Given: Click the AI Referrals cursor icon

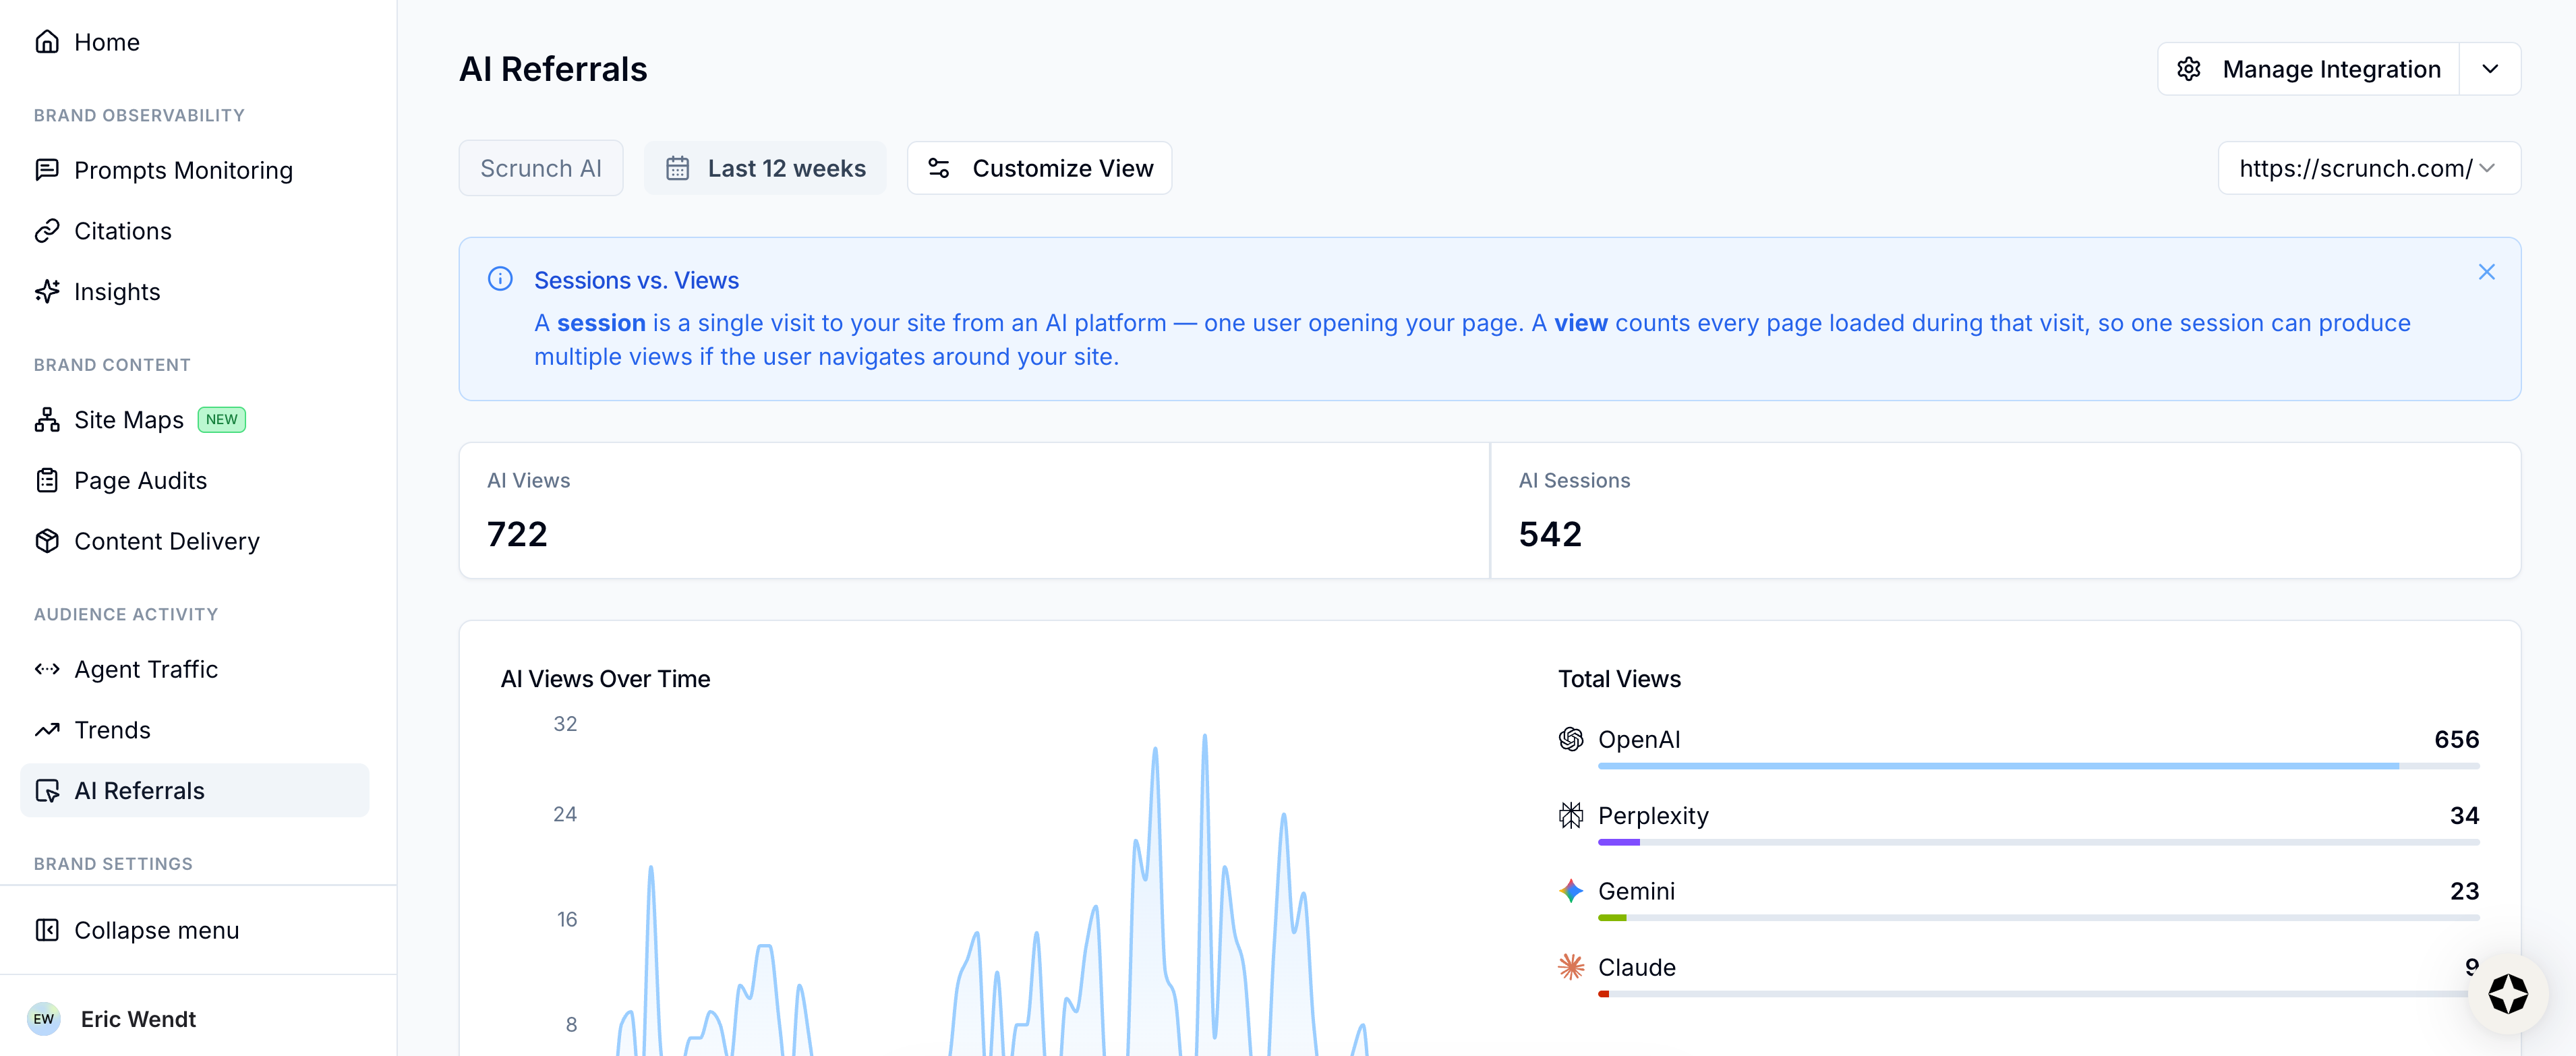Looking at the screenshot, I should tap(47, 791).
